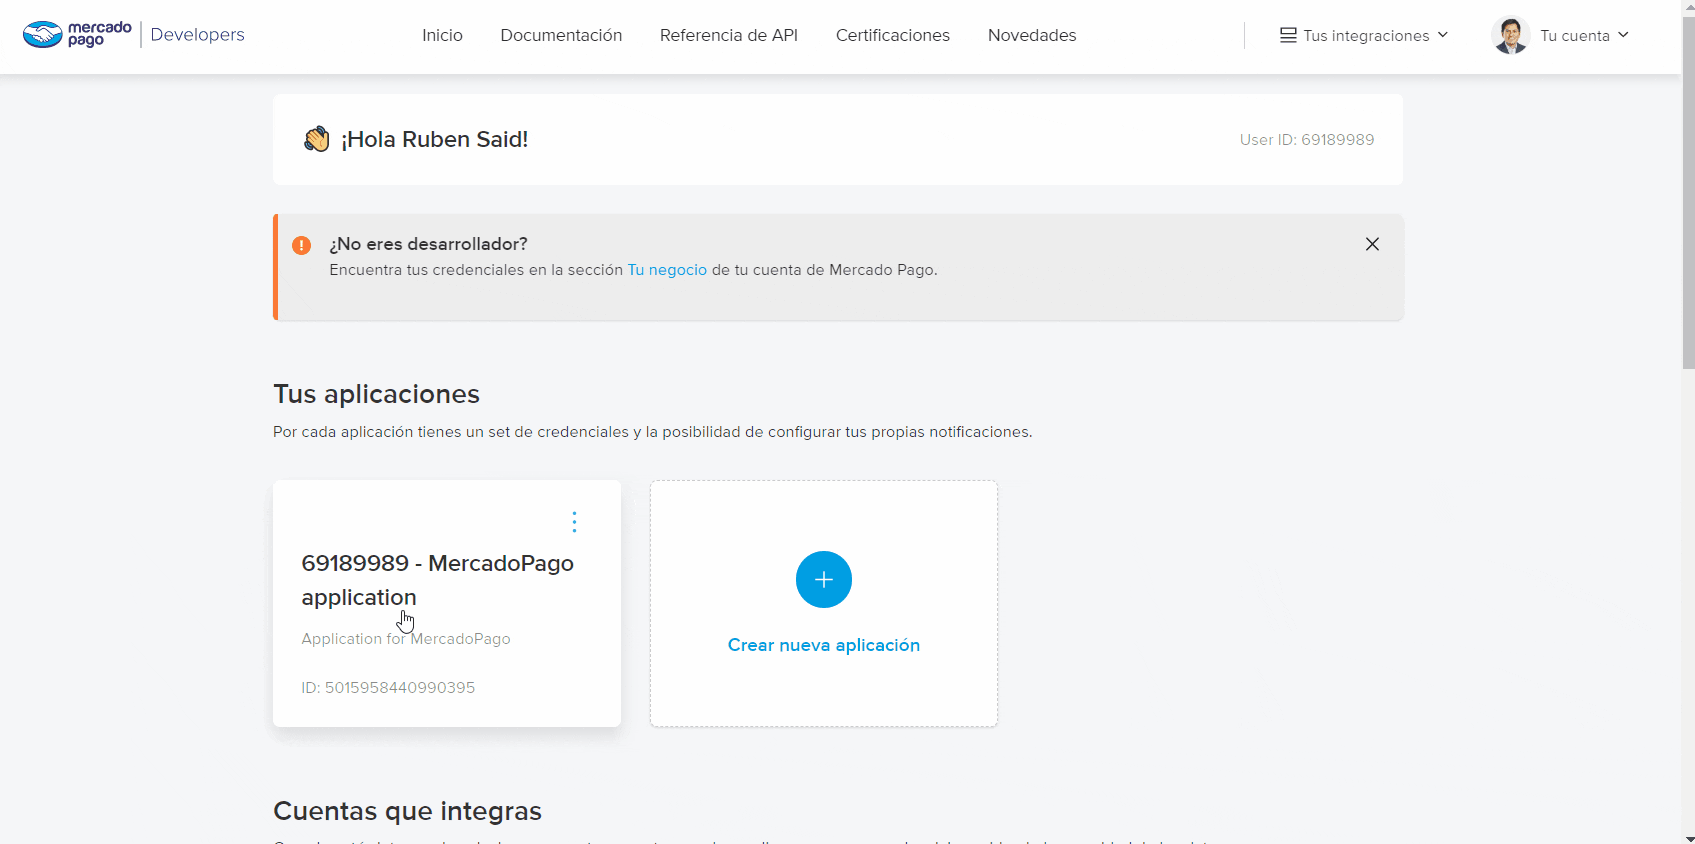Image resolution: width=1695 pixels, height=844 pixels.
Task: Open the 69189989 - MercadoPago application card
Action: [x=437, y=580]
